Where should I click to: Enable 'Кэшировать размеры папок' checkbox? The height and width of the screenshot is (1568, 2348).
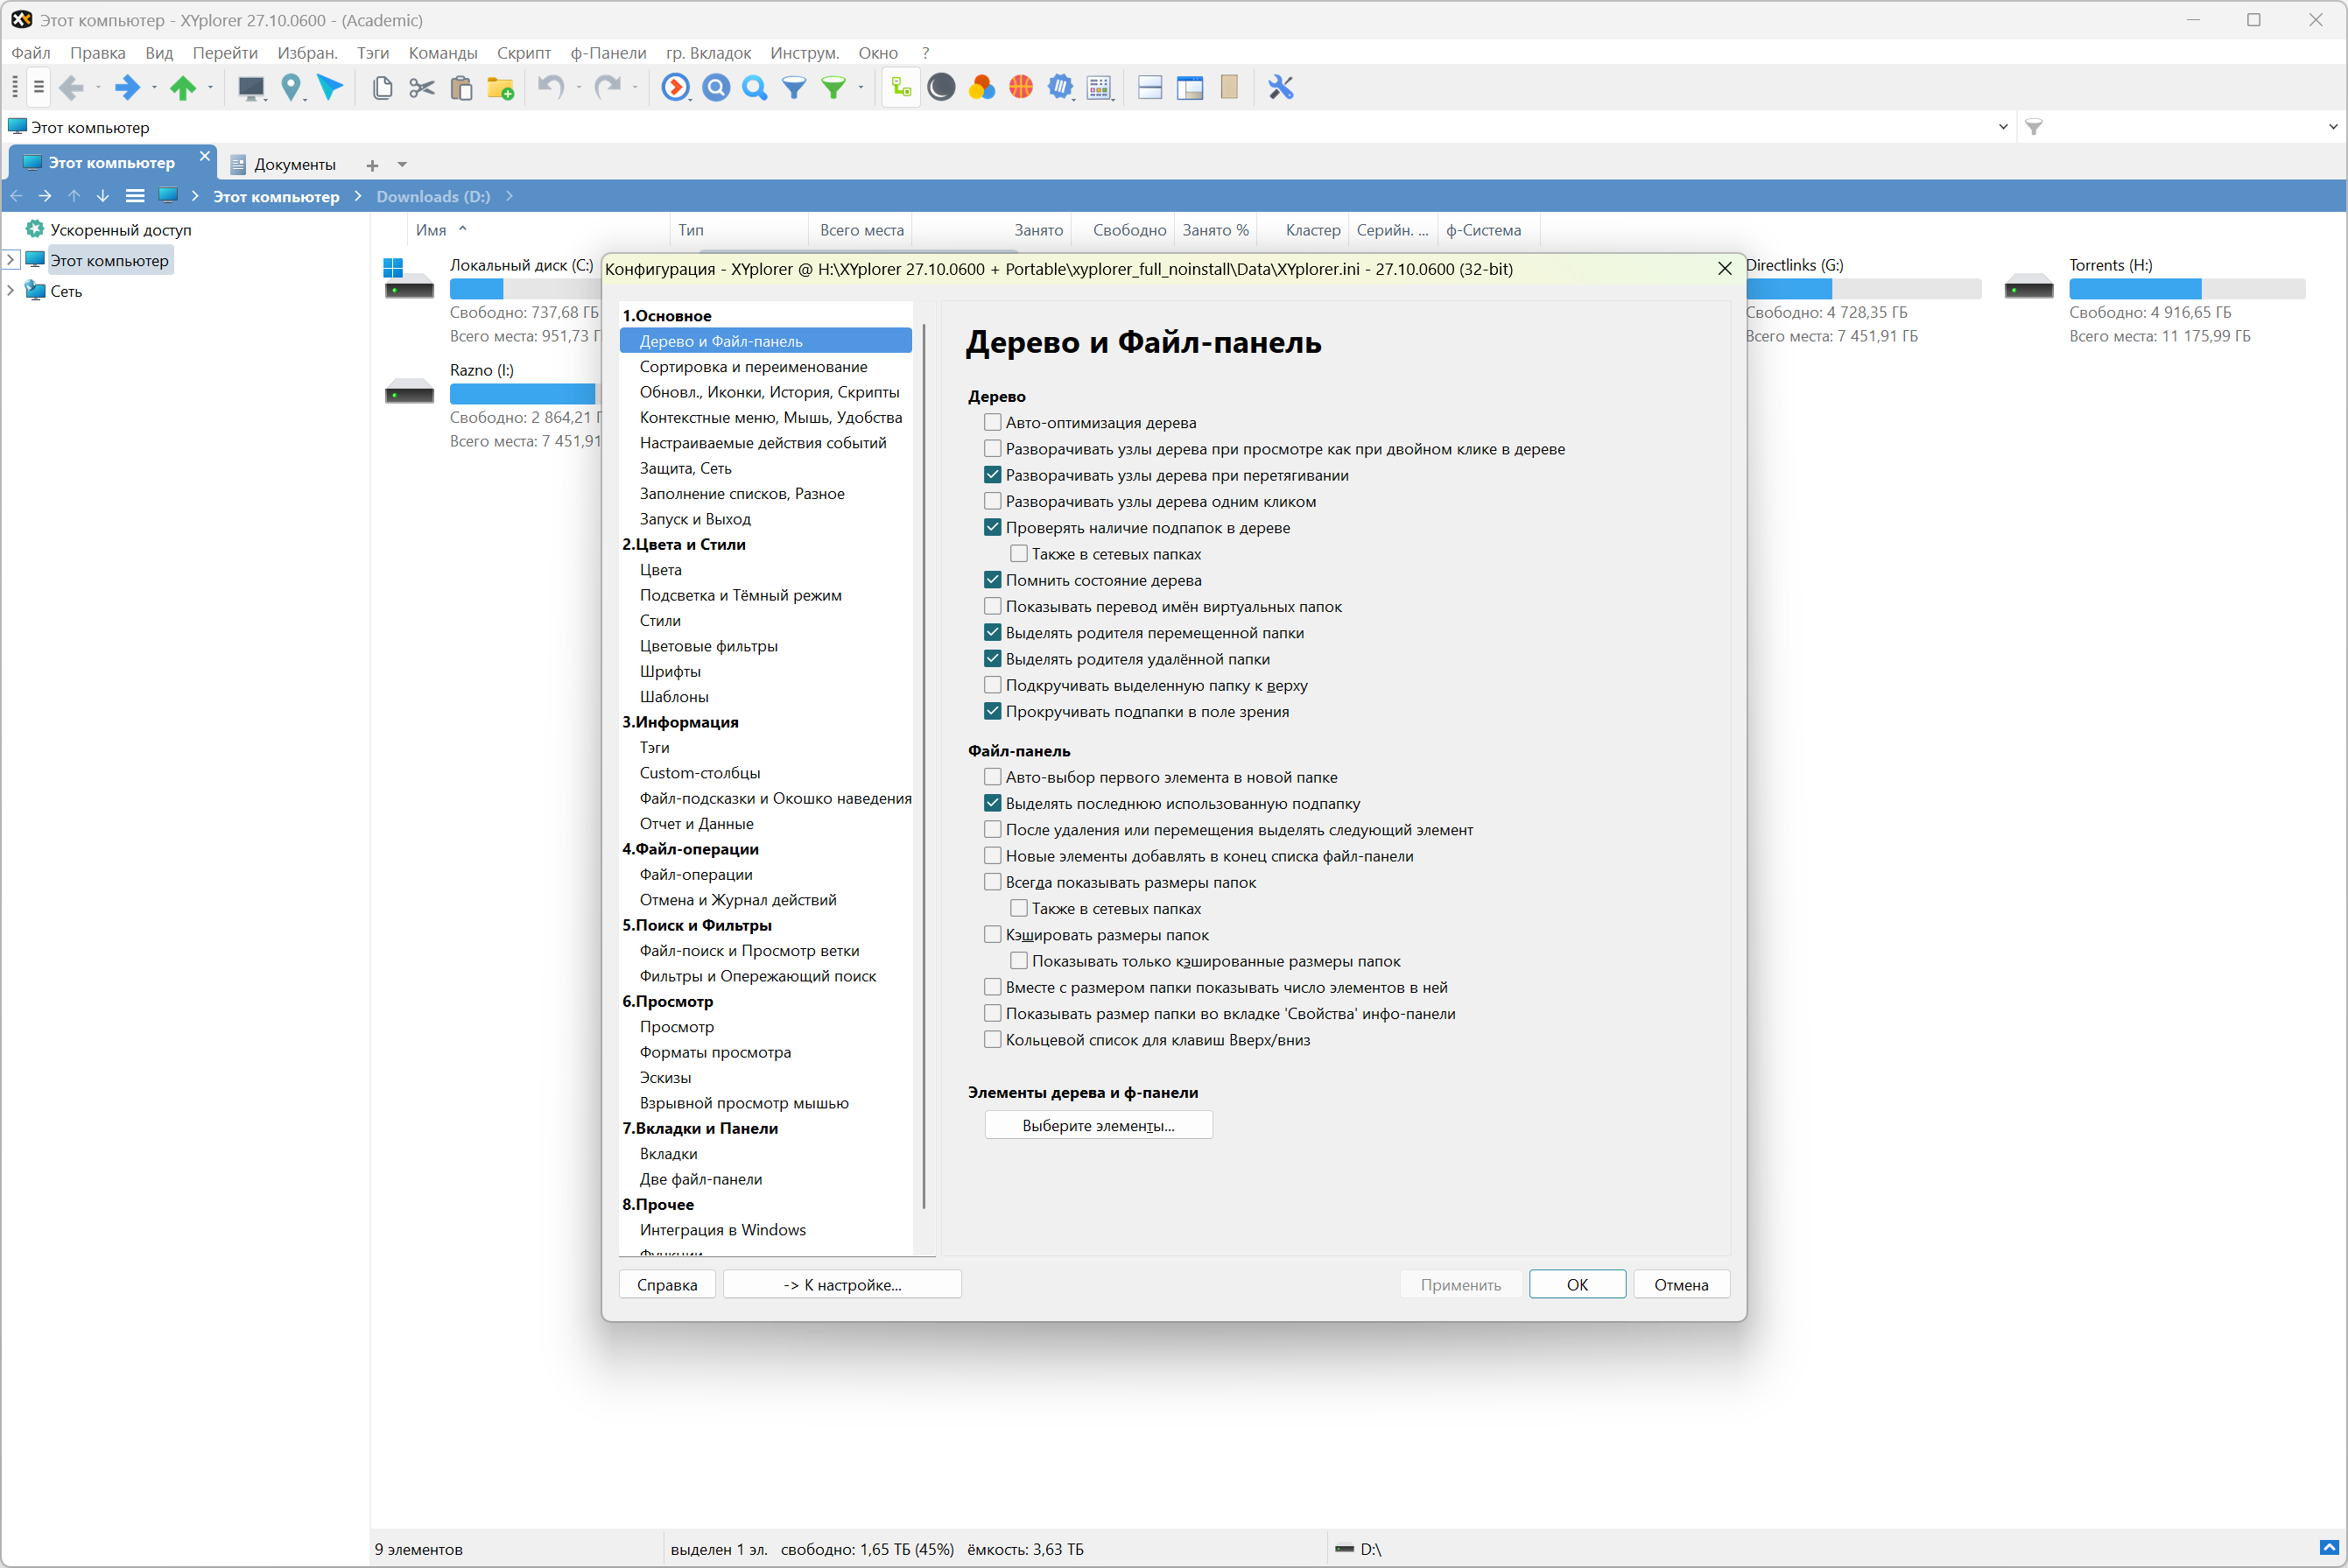click(x=992, y=935)
